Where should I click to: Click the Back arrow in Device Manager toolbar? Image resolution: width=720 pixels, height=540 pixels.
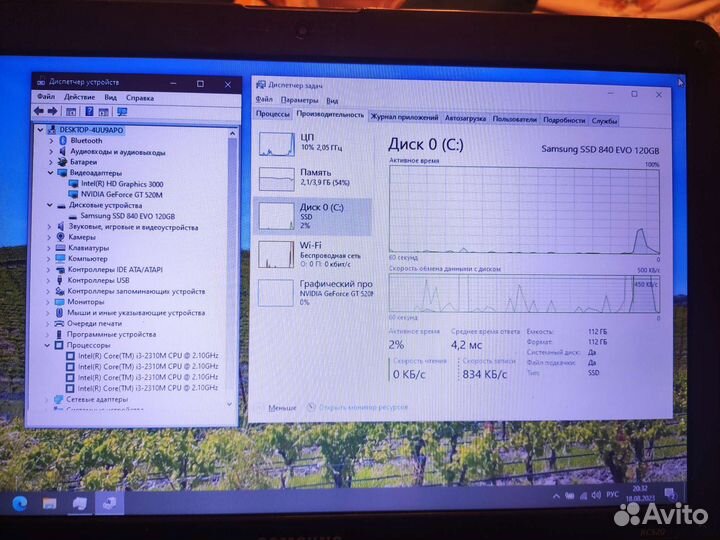click(x=39, y=111)
